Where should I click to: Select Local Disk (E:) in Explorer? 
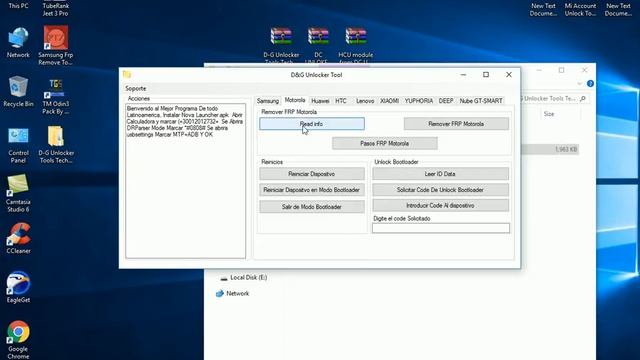tap(248, 278)
